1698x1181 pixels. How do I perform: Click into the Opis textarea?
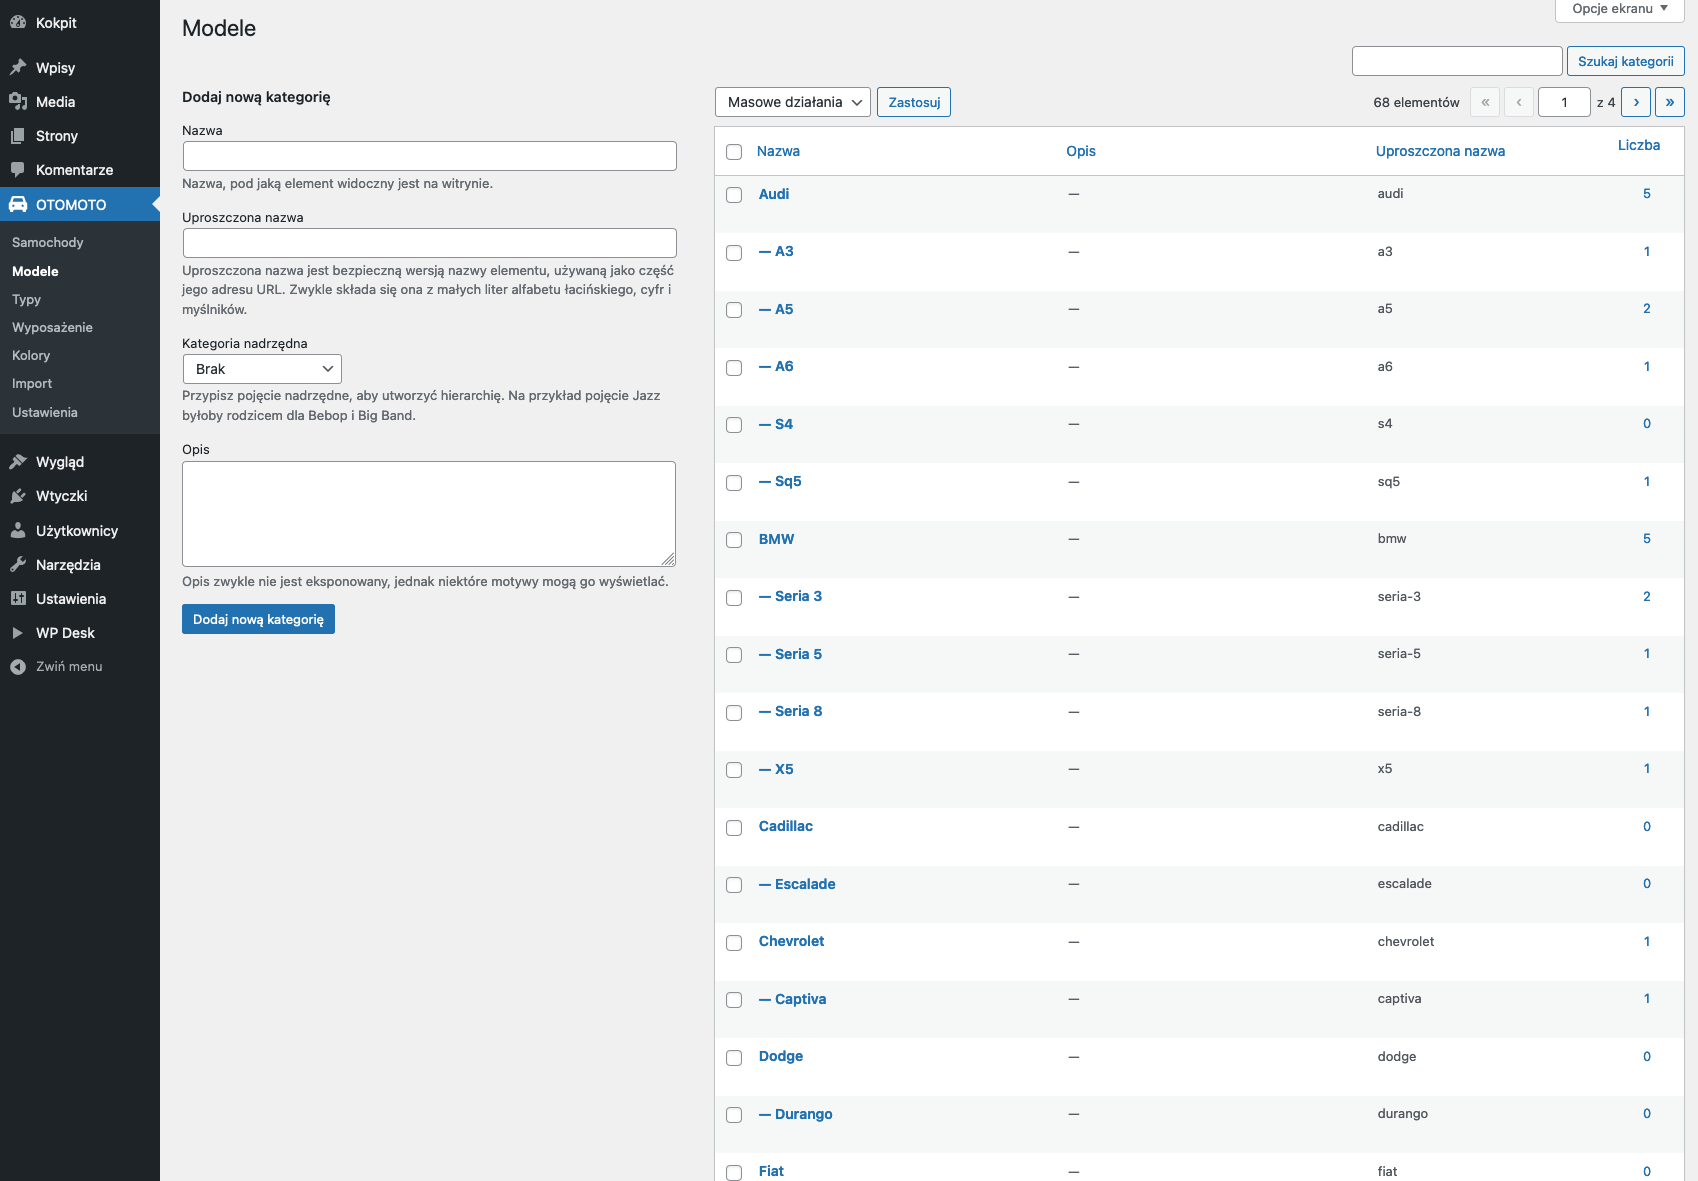click(429, 514)
